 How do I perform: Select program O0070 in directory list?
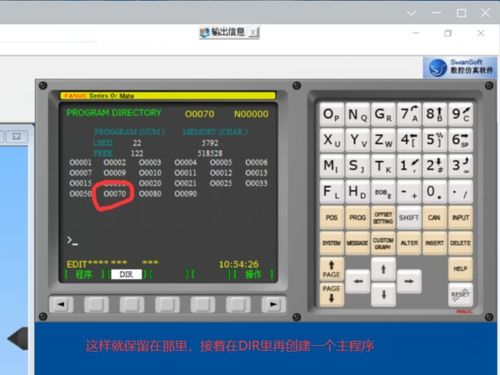point(115,194)
